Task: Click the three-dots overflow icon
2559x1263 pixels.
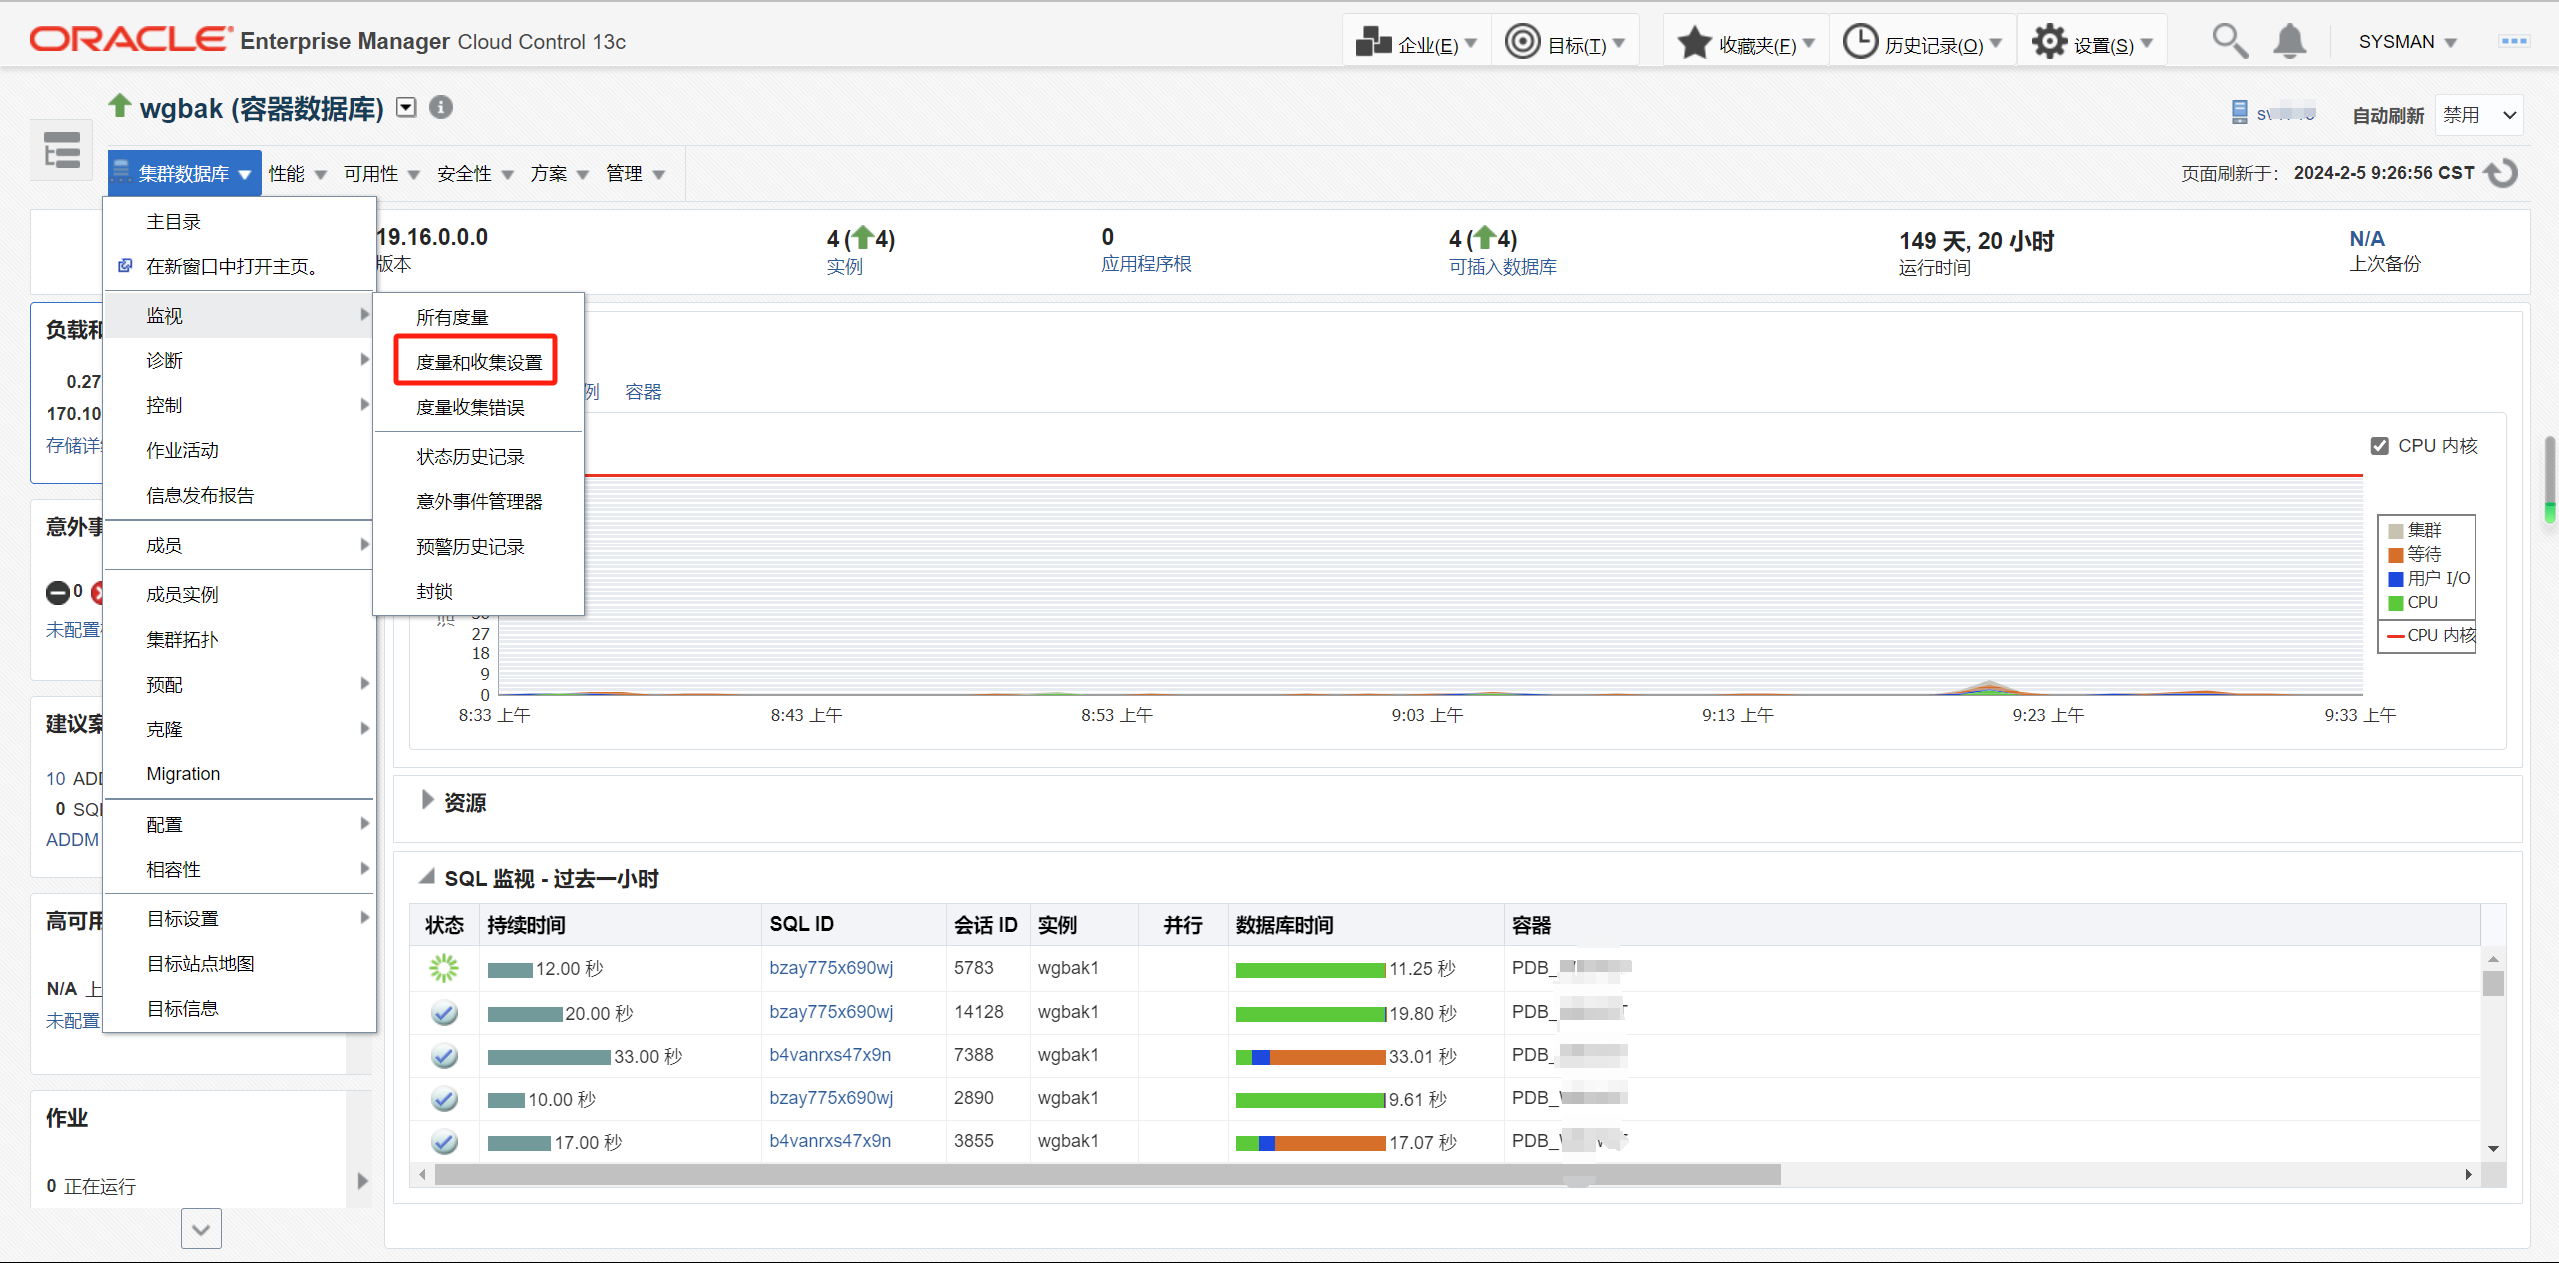Action: [x=2513, y=41]
